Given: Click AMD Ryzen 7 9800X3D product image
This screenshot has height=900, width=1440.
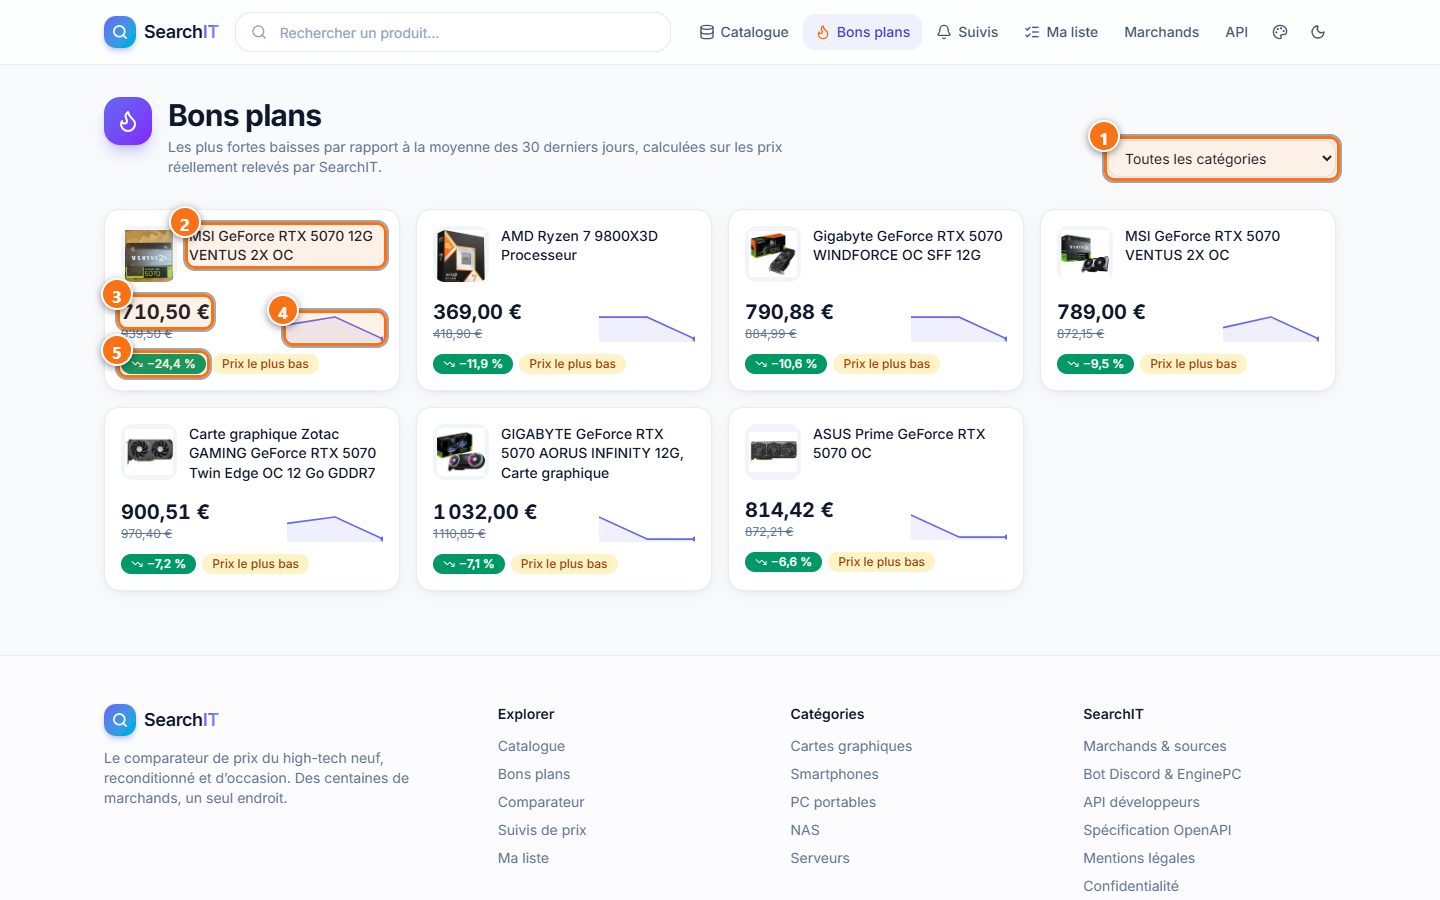Looking at the screenshot, I should (x=460, y=254).
